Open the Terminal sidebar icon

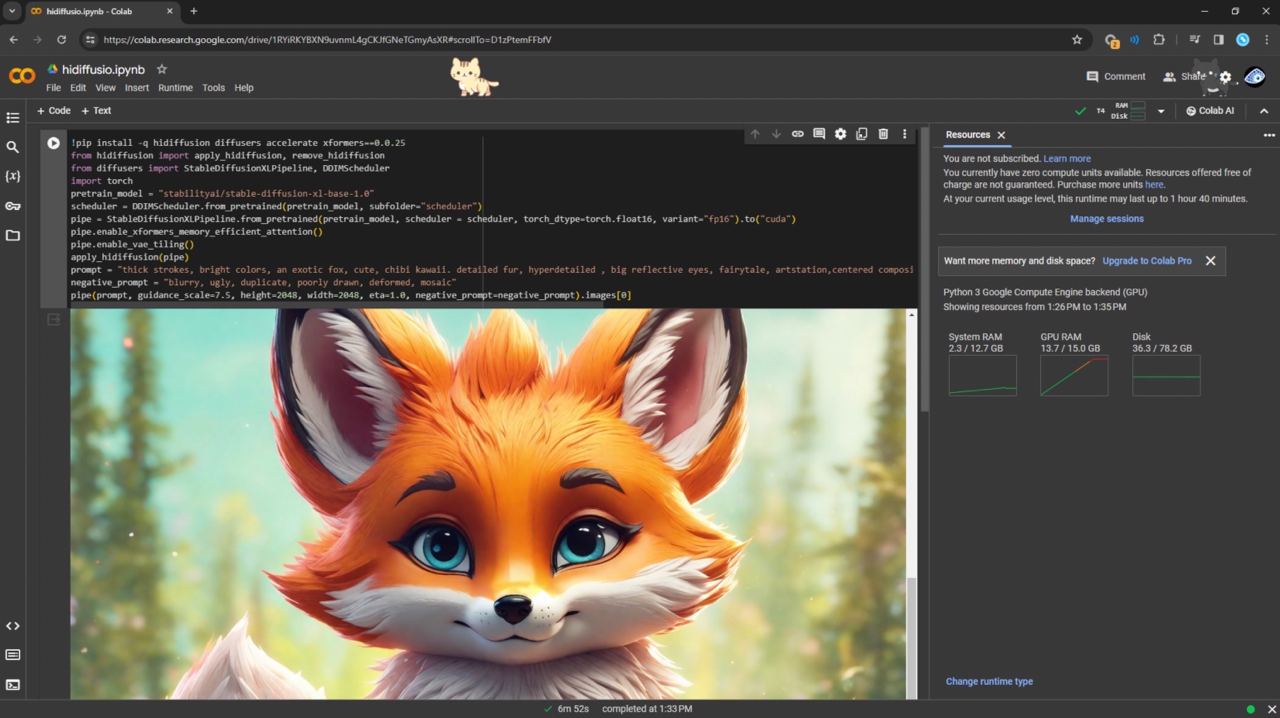tap(13, 685)
